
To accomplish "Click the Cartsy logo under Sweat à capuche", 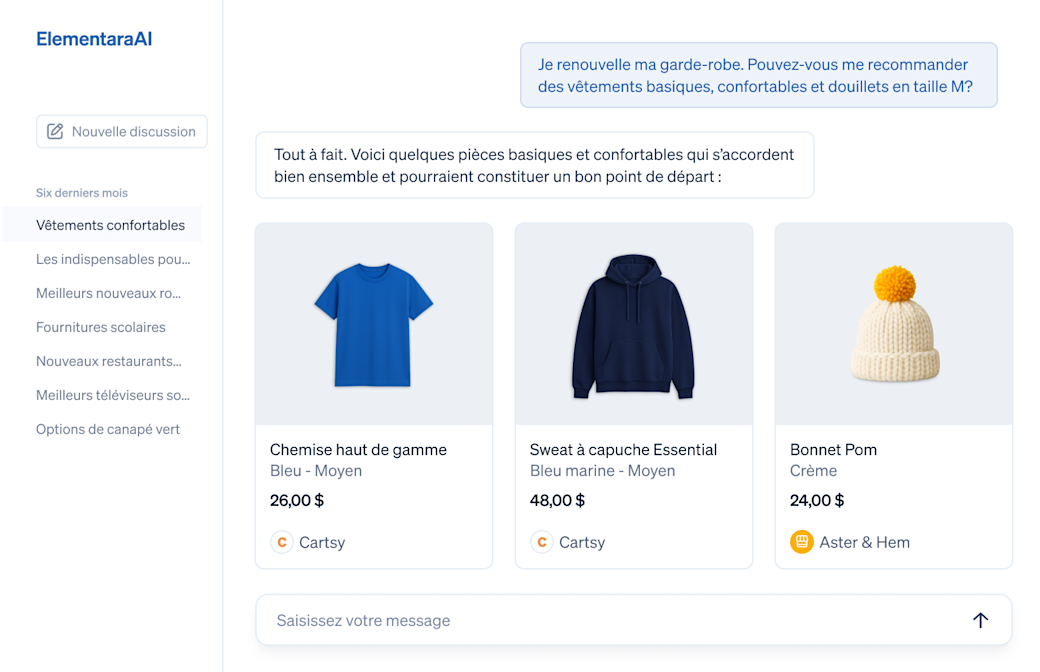I will click(542, 542).
